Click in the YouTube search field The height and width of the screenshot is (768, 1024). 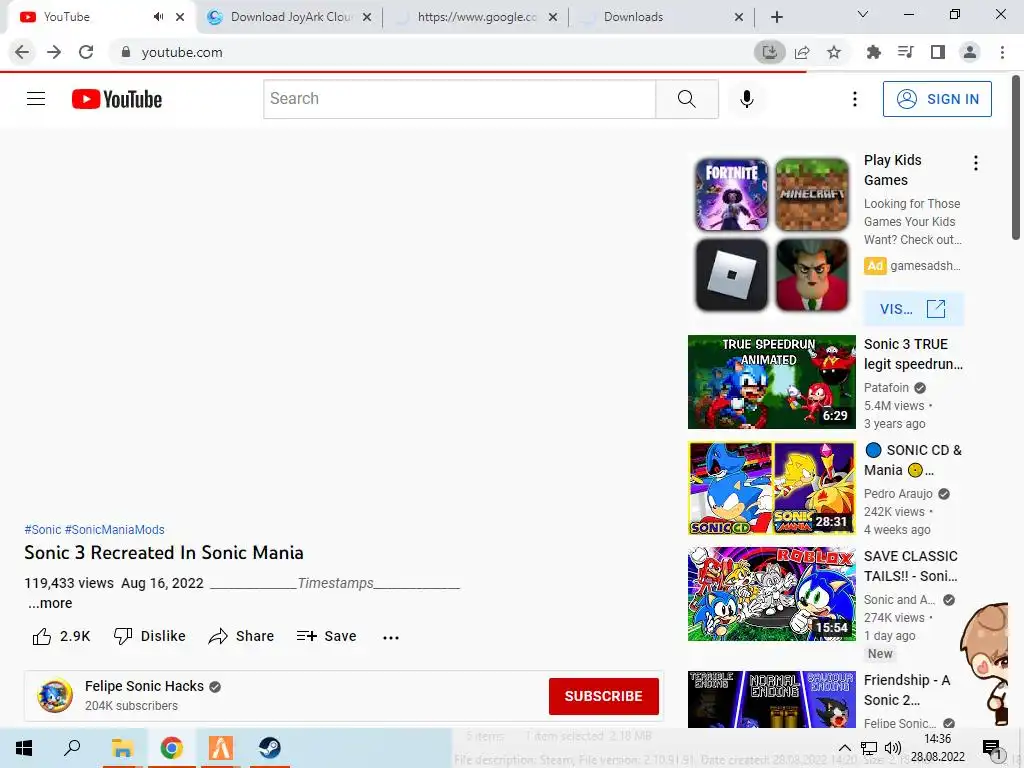pyautogui.click(x=459, y=99)
